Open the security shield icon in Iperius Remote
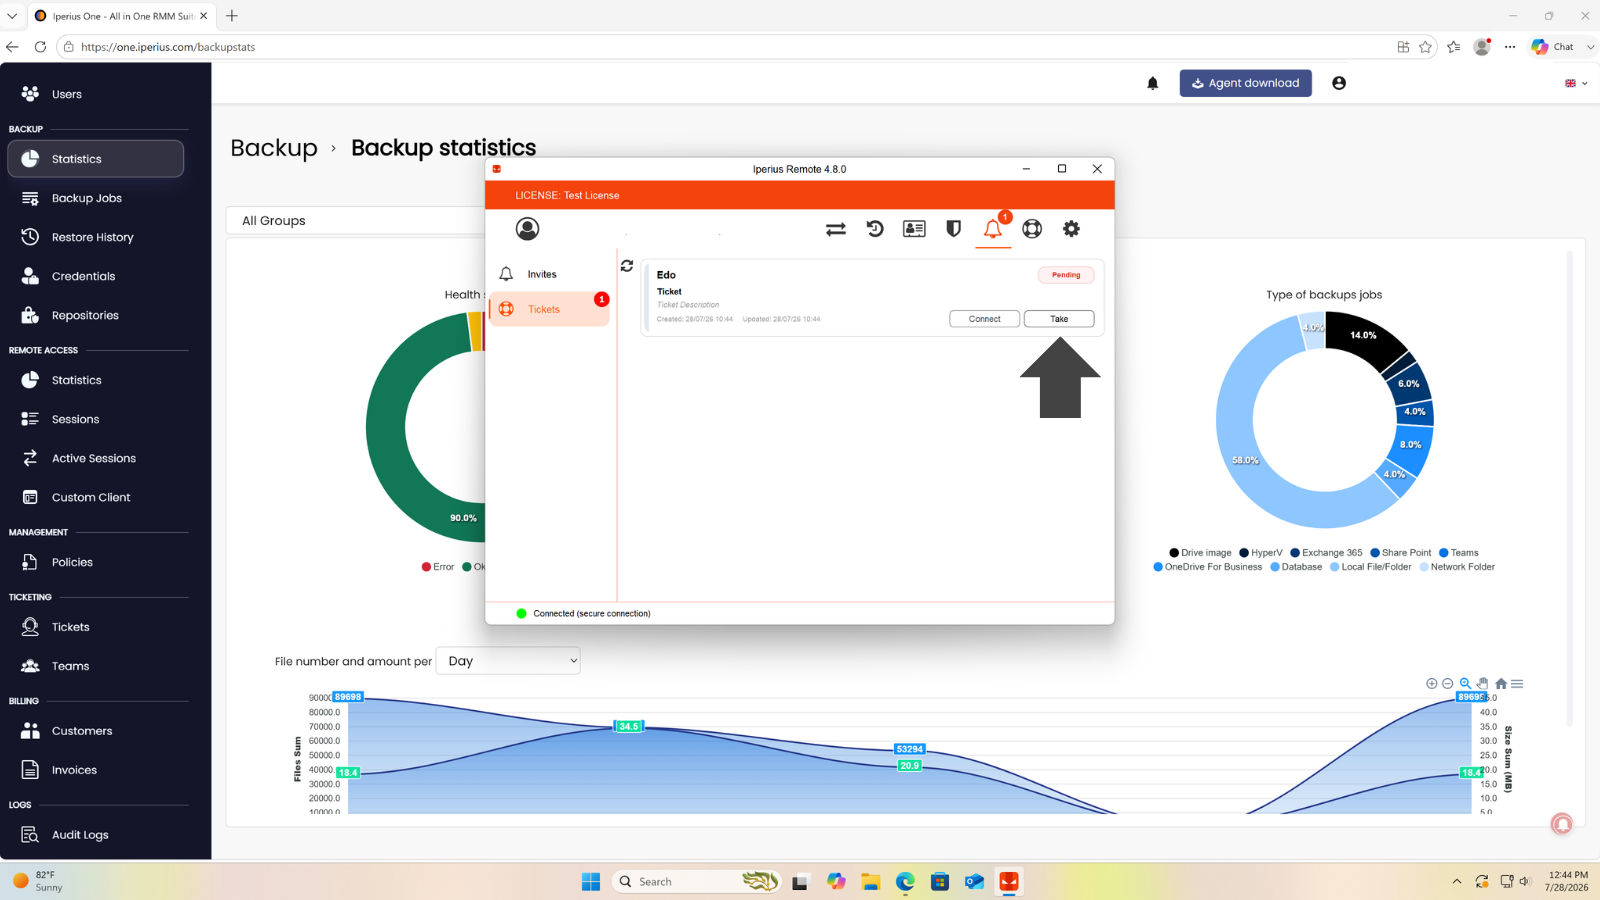This screenshot has width=1600, height=900. (x=954, y=229)
